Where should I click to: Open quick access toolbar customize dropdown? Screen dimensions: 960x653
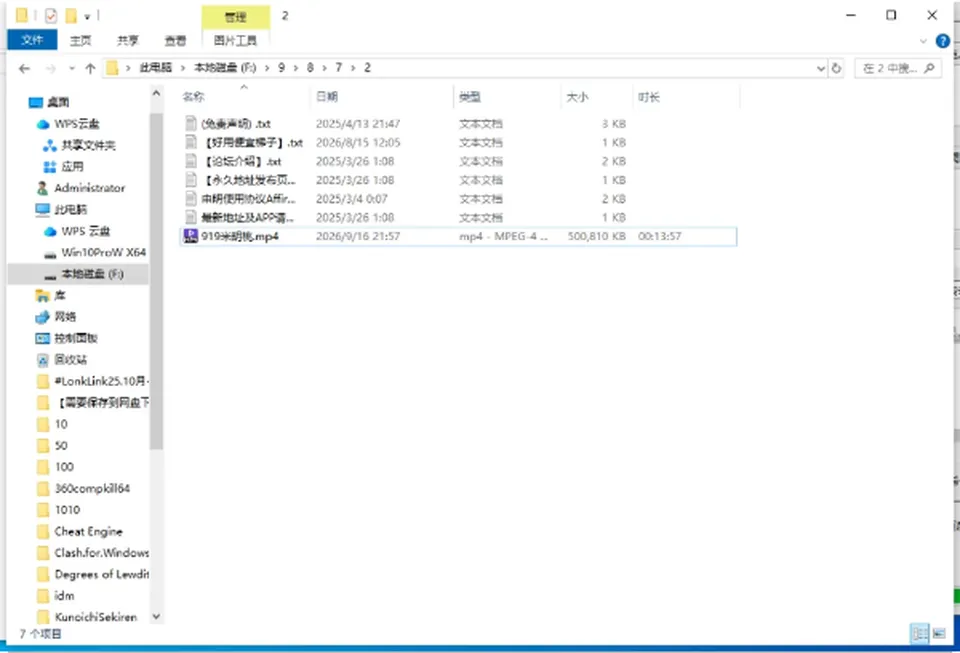click(87, 16)
